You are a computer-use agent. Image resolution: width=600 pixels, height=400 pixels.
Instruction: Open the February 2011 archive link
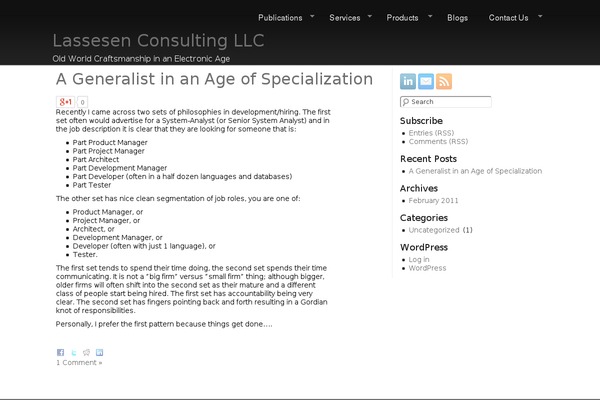433,200
